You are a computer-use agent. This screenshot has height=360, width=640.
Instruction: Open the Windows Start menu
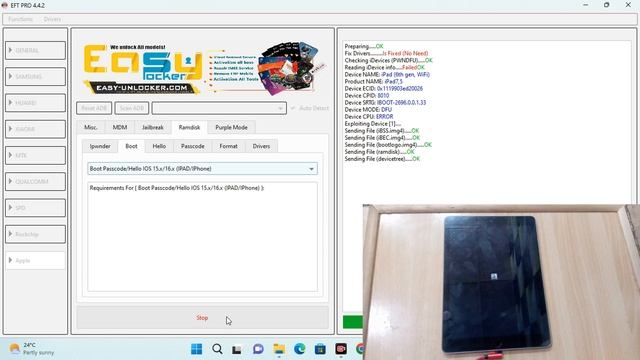pos(196,349)
